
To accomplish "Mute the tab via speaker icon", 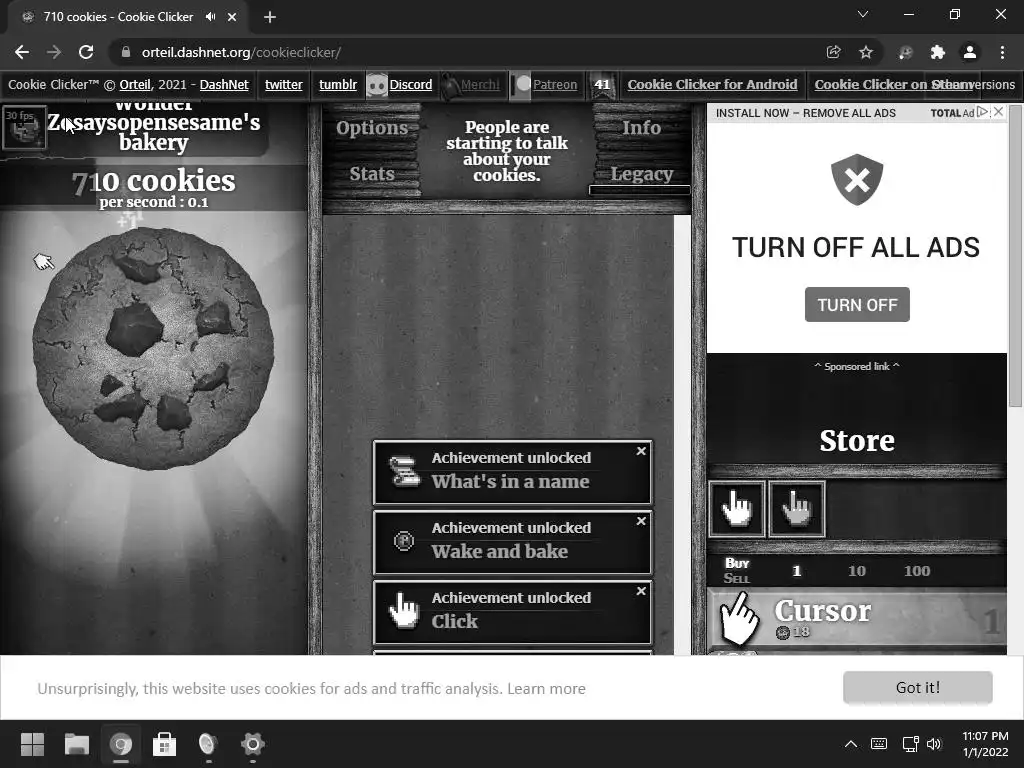I will point(210,17).
